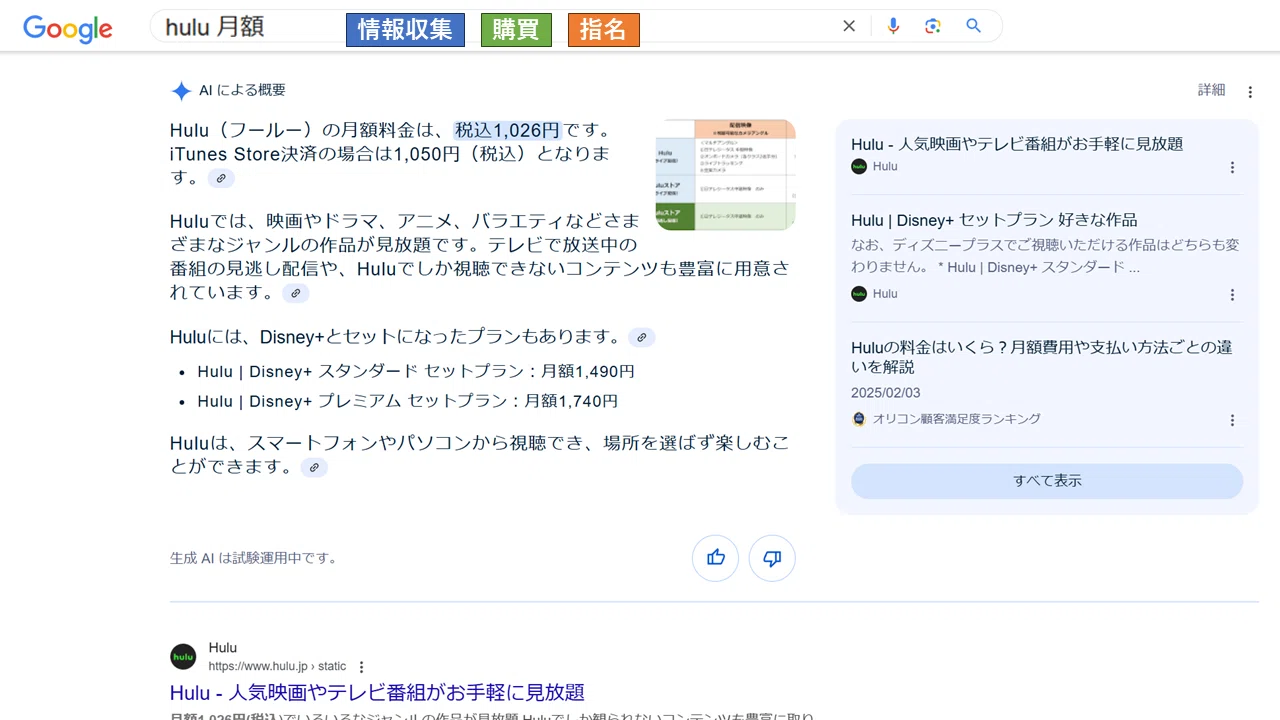This screenshot has height=720, width=1280.
Task: Open source link chip after プランもあります
Action: coord(642,337)
